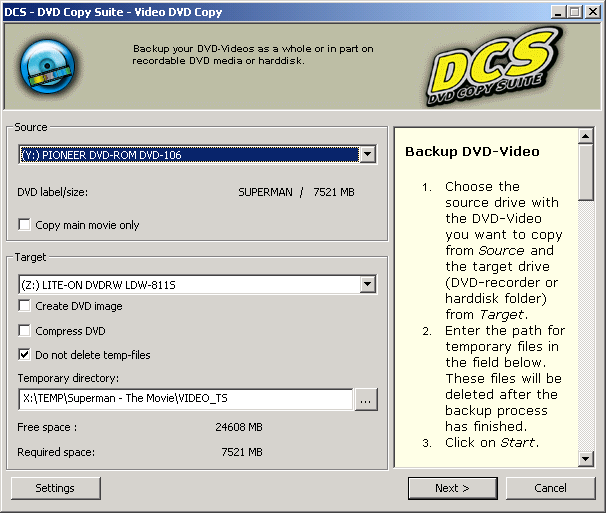
Task: Open the Settings dialog
Action: tap(55, 488)
